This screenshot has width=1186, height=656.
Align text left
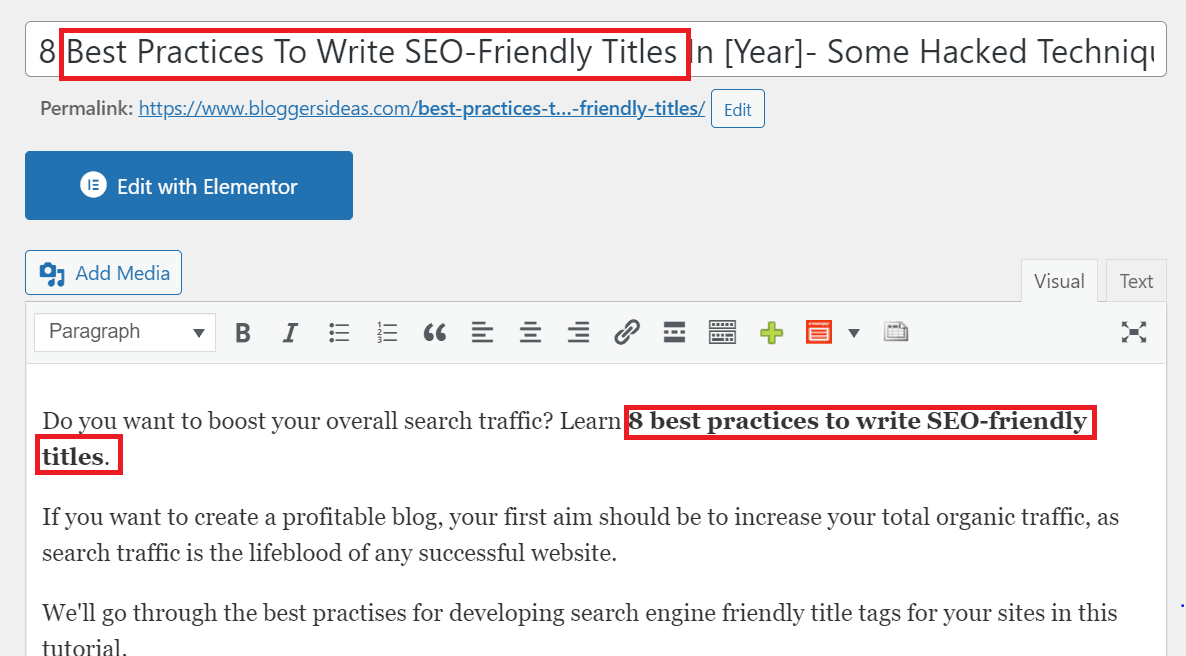(483, 333)
